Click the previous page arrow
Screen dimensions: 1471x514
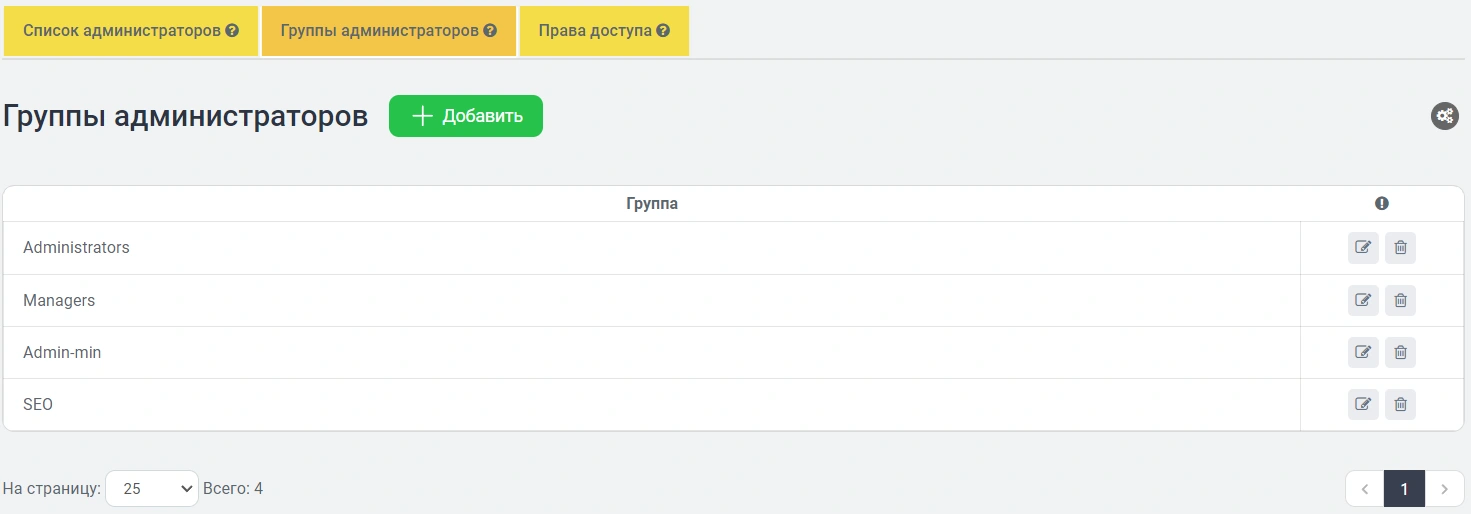pos(1365,489)
